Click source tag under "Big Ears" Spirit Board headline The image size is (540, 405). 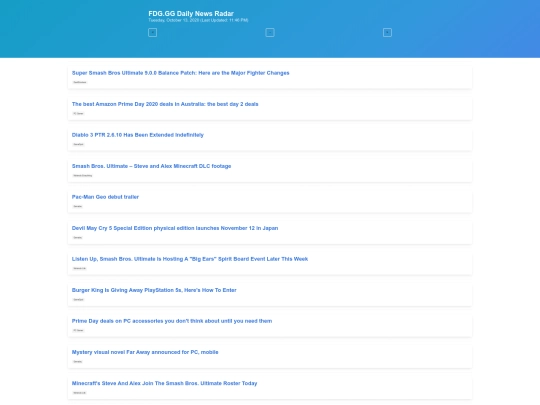(79, 268)
